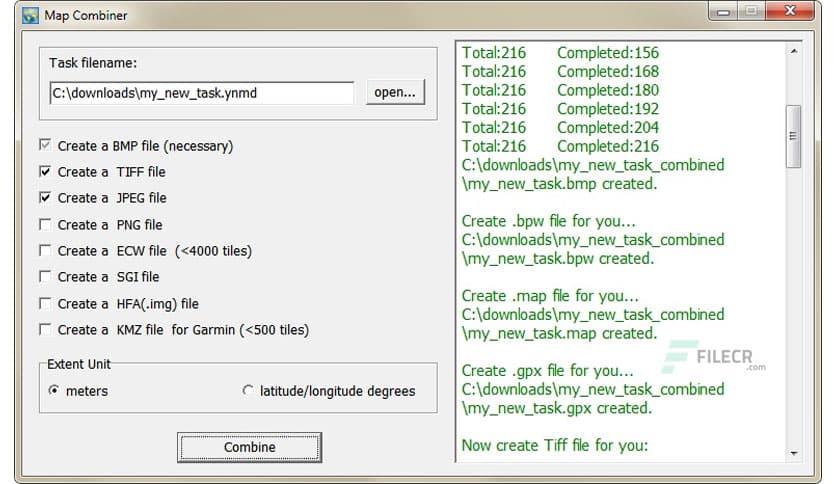Click the 'Extent Unit' group label
This screenshot has width=836, height=484.
(x=78, y=364)
